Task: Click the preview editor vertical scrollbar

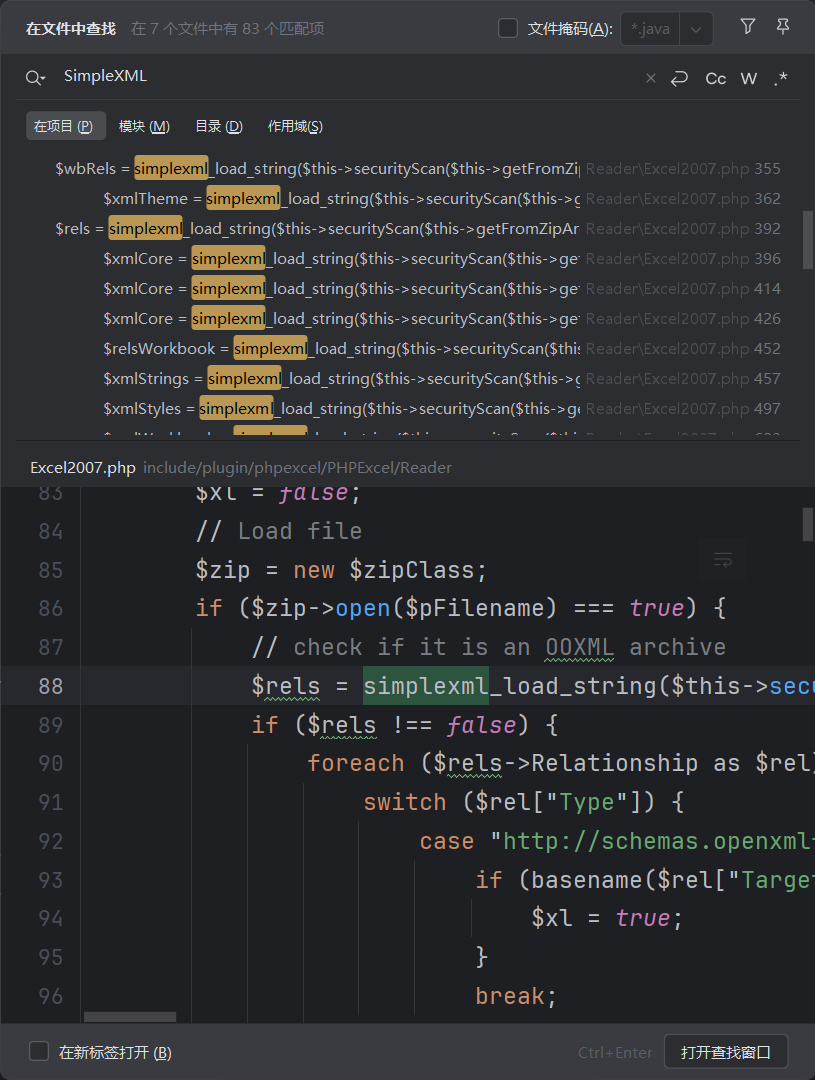Action: (807, 525)
